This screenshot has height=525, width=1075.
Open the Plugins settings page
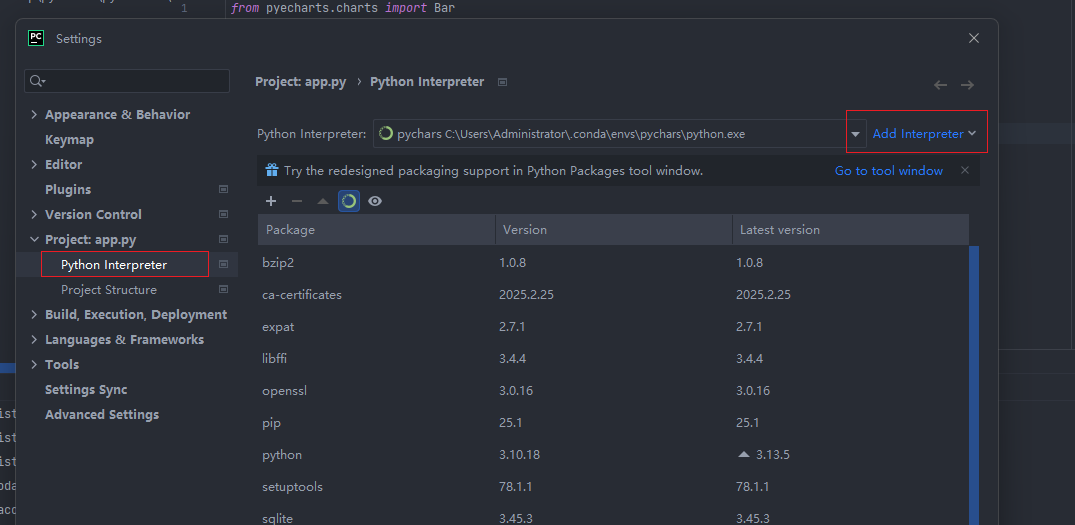(68, 189)
